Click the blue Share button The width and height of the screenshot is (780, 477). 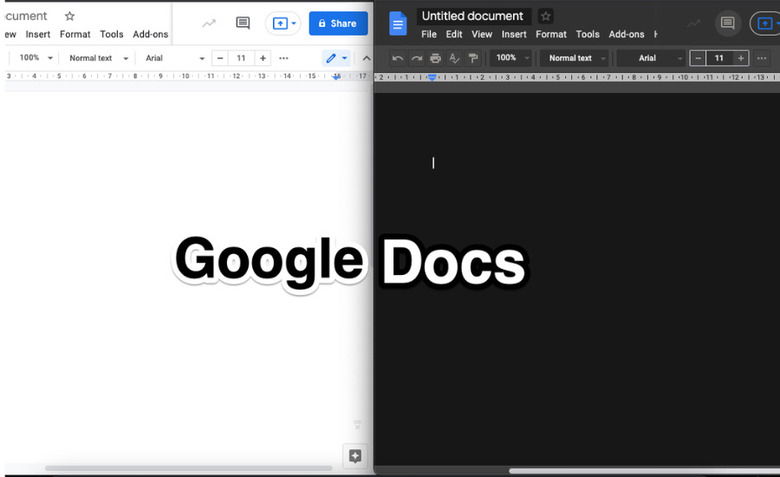pyautogui.click(x=337, y=23)
